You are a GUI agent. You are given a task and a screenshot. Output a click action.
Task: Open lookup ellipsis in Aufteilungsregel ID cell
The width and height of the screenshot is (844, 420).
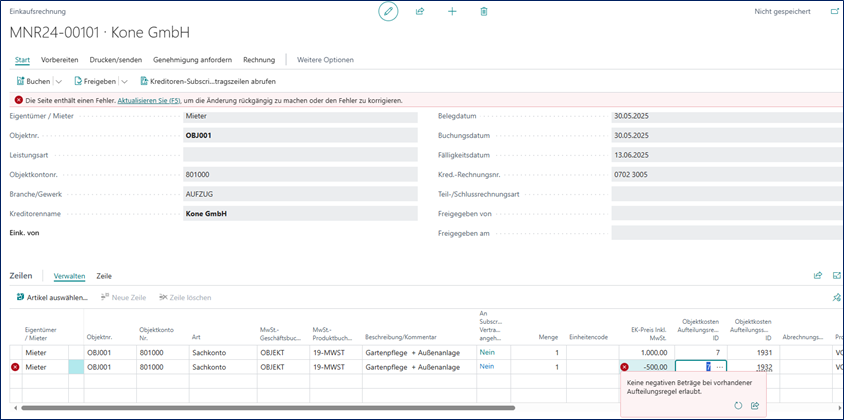(x=719, y=367)
